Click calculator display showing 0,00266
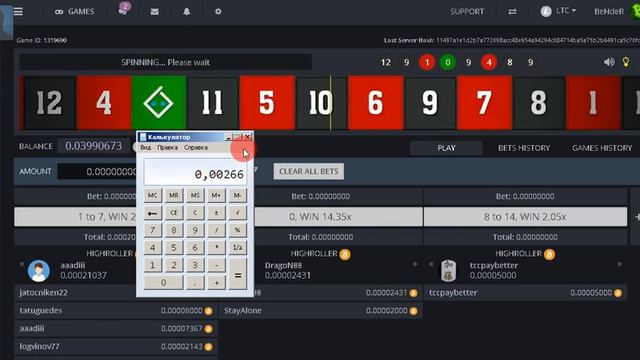The width and height of the screenshot is (640, 360). [x=196, y=172]
